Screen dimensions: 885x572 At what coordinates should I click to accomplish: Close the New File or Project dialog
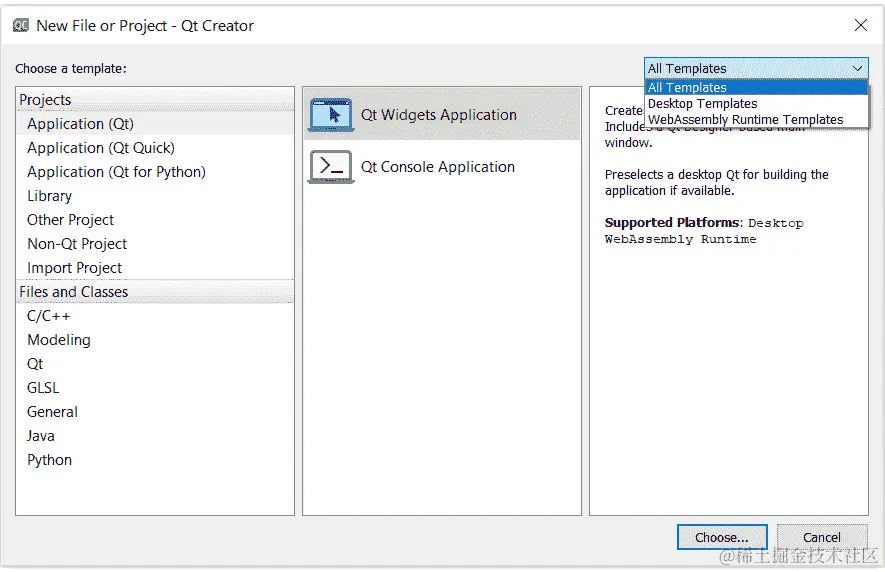point(860,25)
